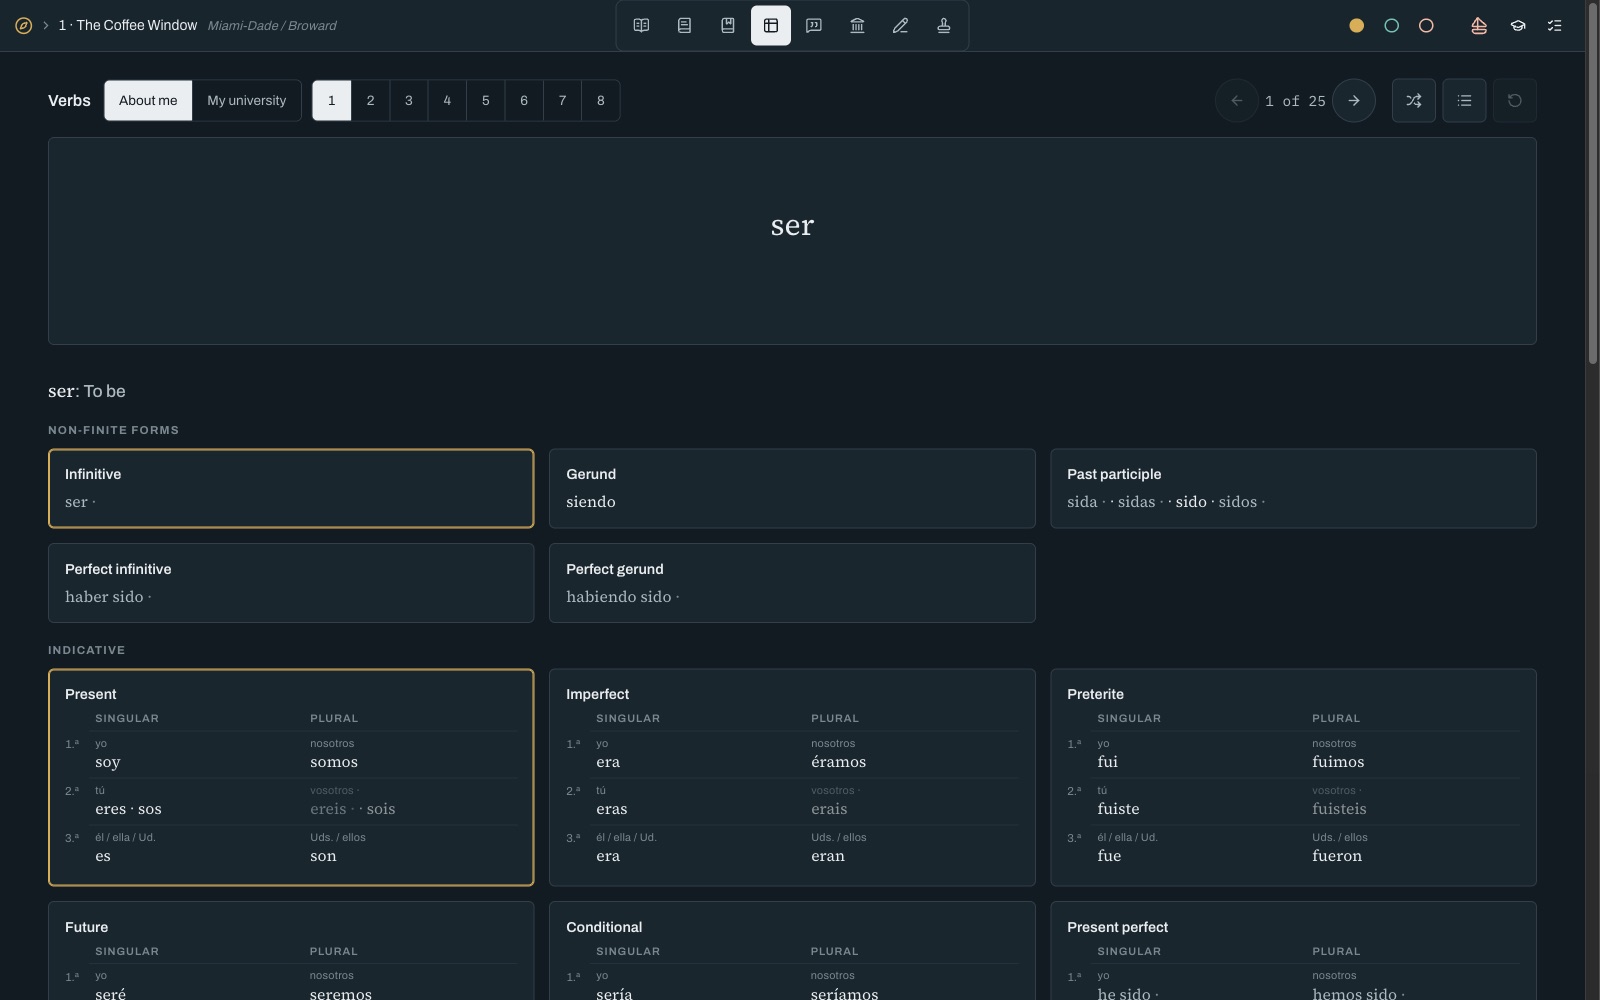The height and width of the screenshot is (1000, 1600).
Task: Select set 6 tab
Action: point(524,100)
